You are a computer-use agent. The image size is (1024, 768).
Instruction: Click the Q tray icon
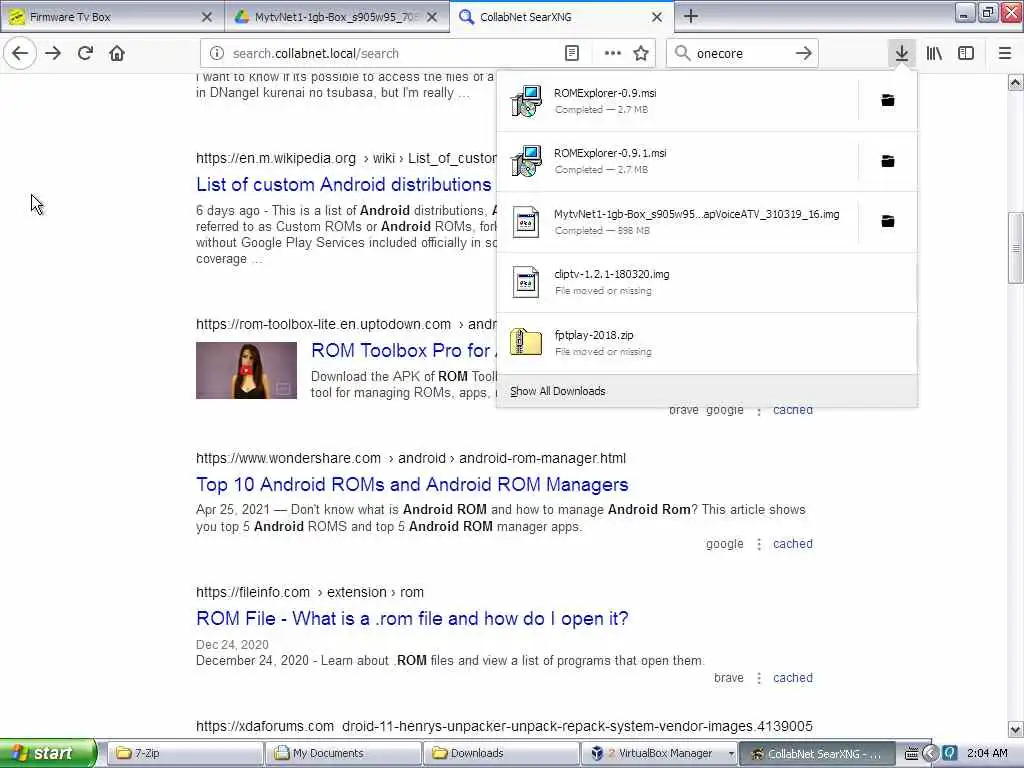950,754
